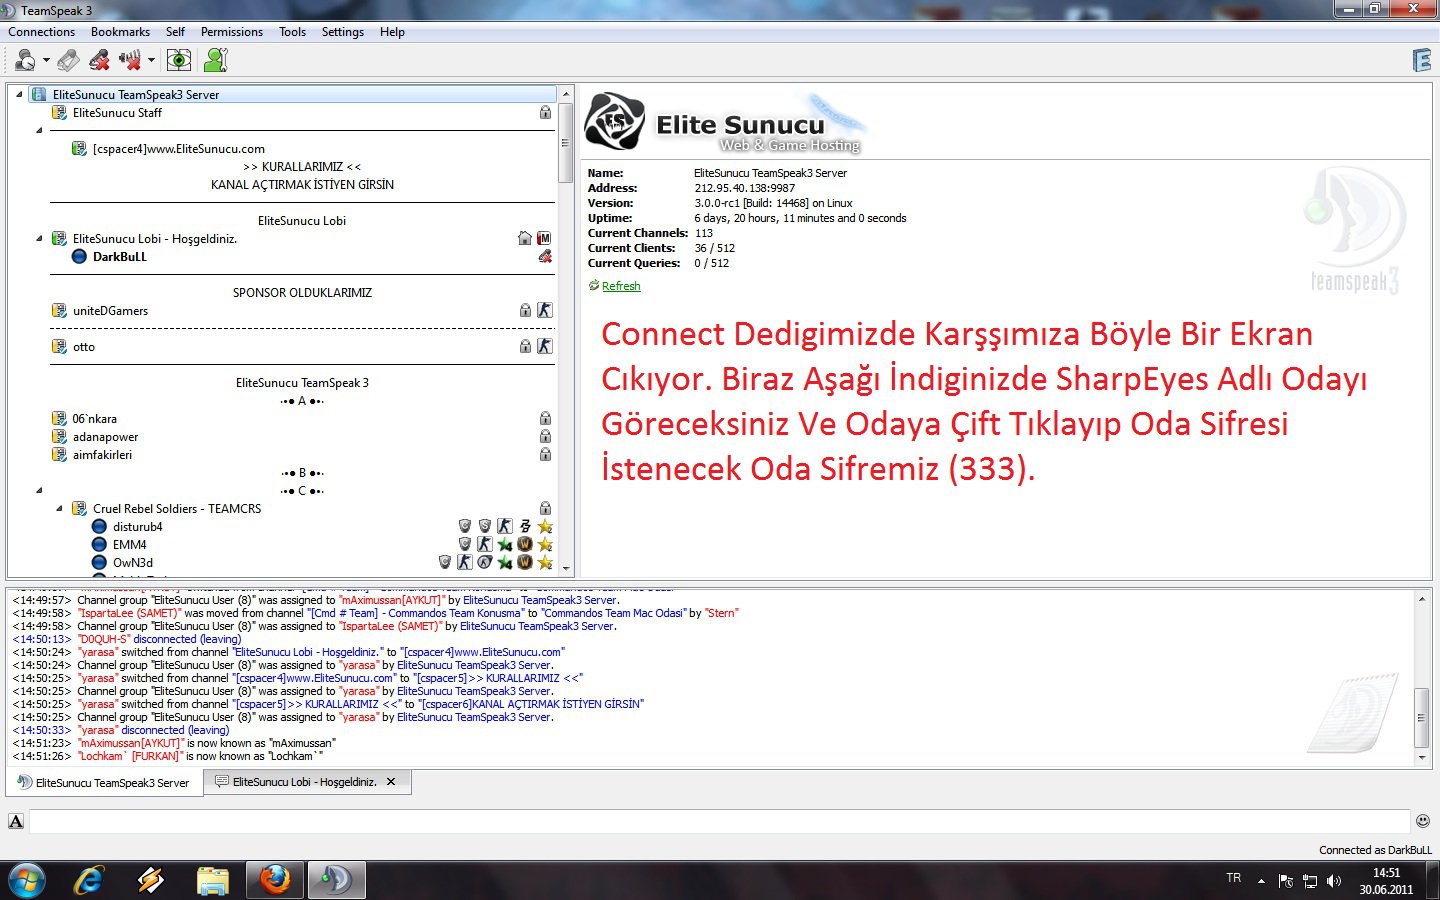Click the green star badge on OwN3d row

tap(505, 562)
